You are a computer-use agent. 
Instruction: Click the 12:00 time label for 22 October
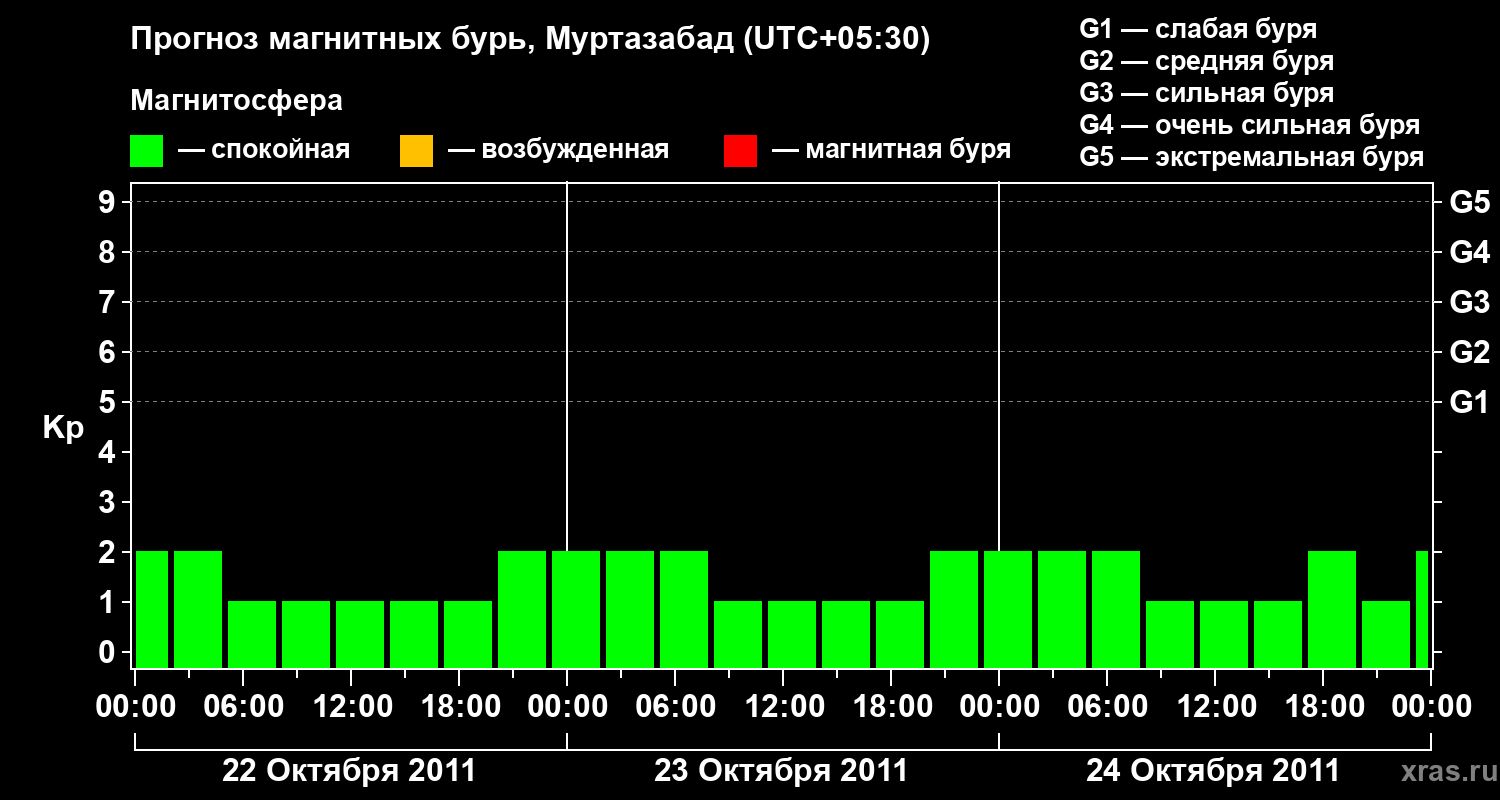351,707
